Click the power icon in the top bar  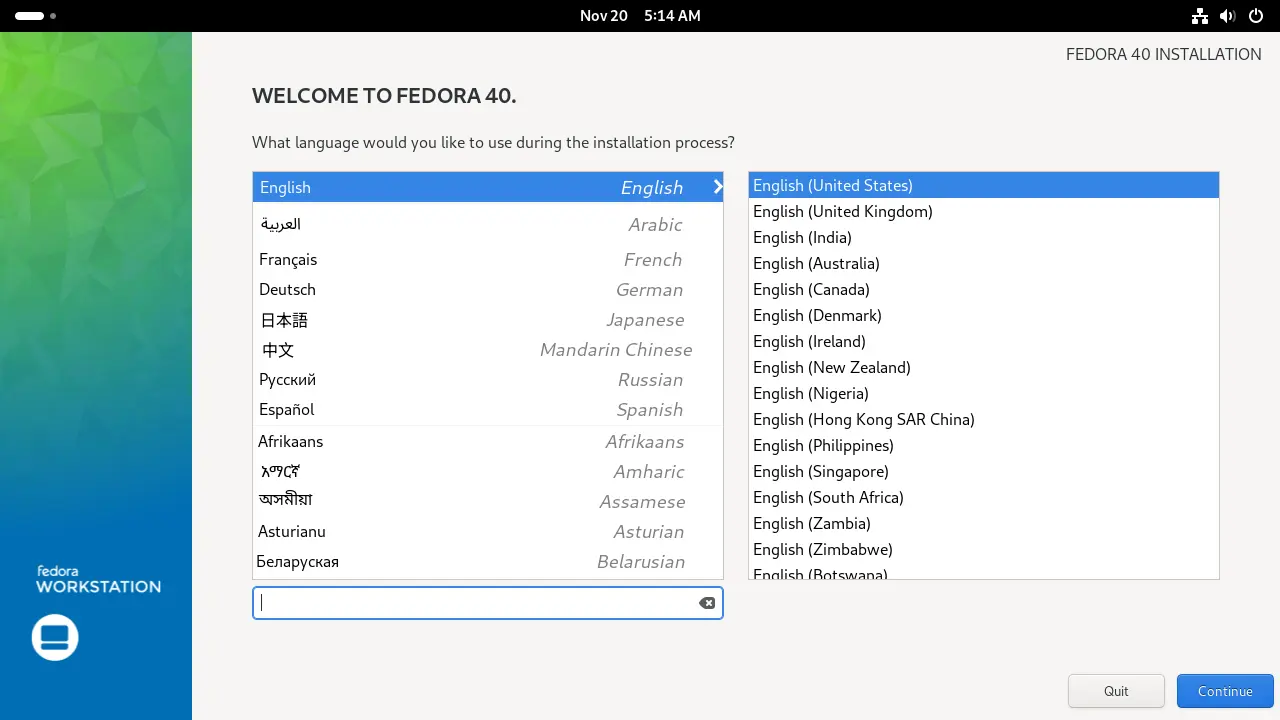(x=1256, y=16)
